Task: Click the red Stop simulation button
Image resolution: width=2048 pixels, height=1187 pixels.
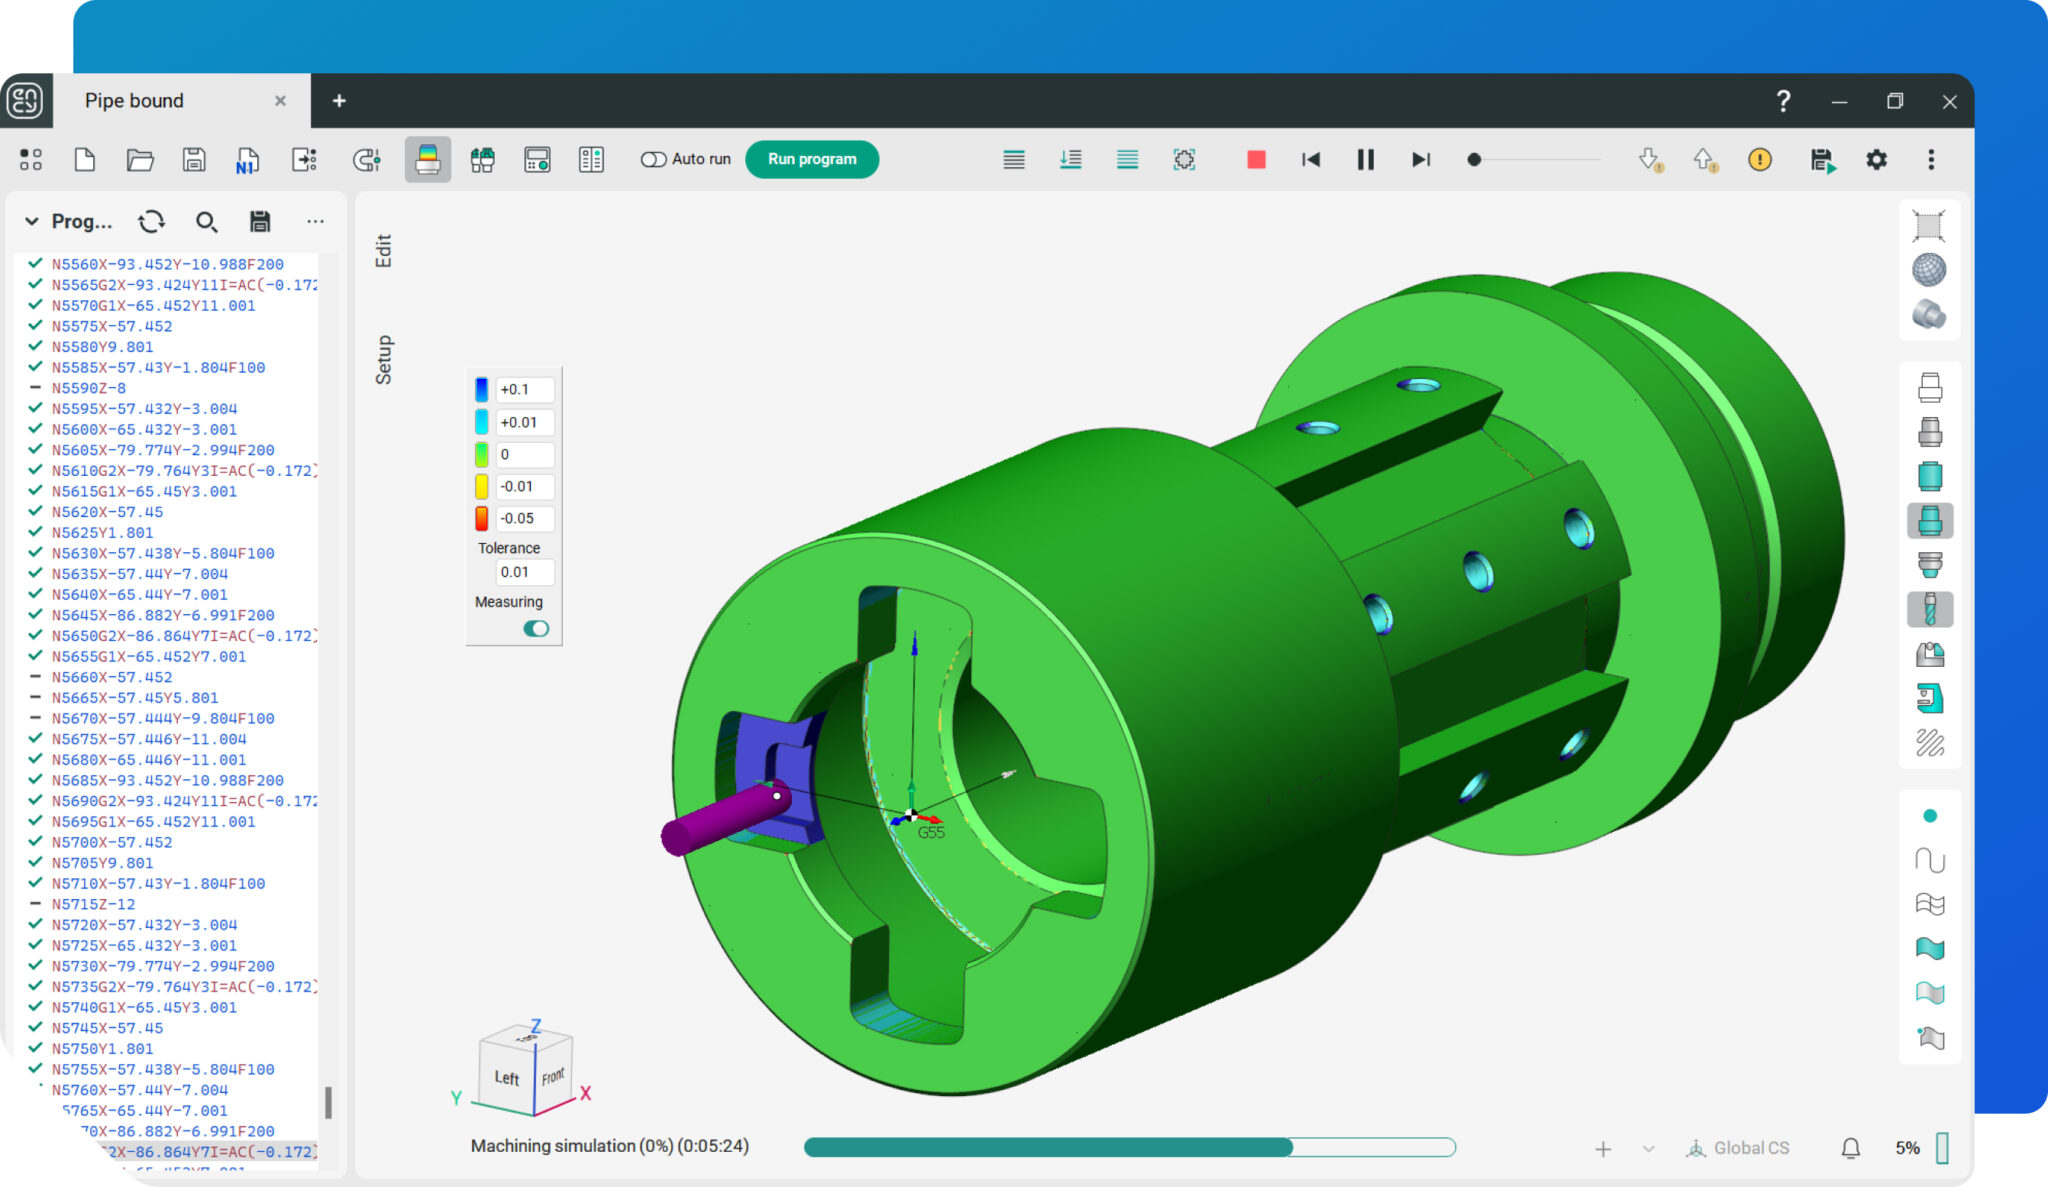Action: coord(1256,159)
